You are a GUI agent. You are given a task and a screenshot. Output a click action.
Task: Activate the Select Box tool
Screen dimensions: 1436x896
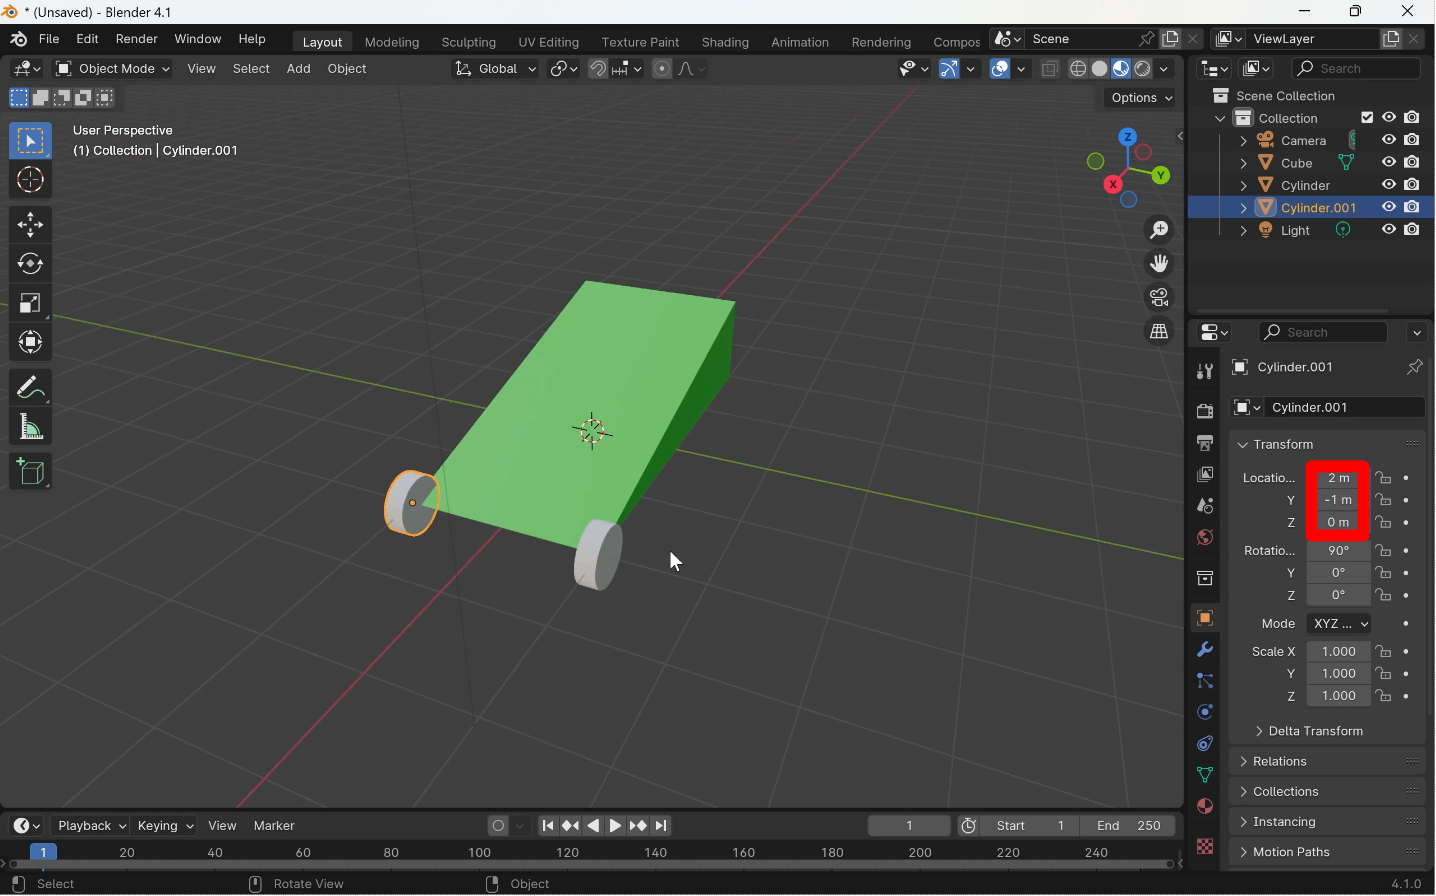[30, 141]
